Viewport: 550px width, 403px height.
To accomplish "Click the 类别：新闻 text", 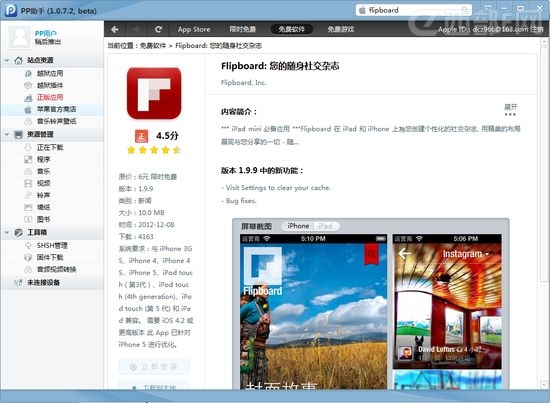I will pos(135,201).
